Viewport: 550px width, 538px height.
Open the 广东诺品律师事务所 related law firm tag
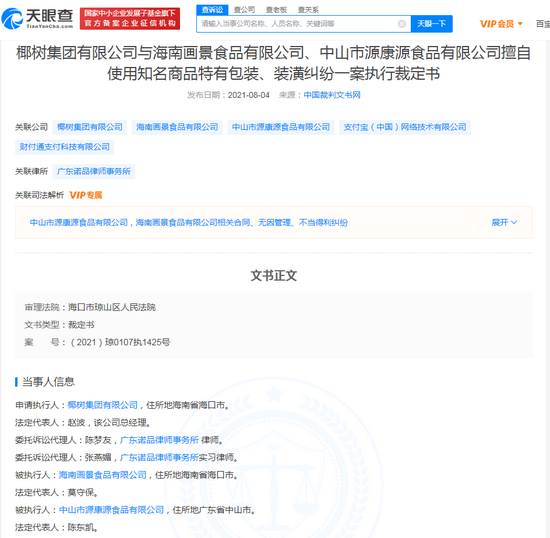(94, 171)
